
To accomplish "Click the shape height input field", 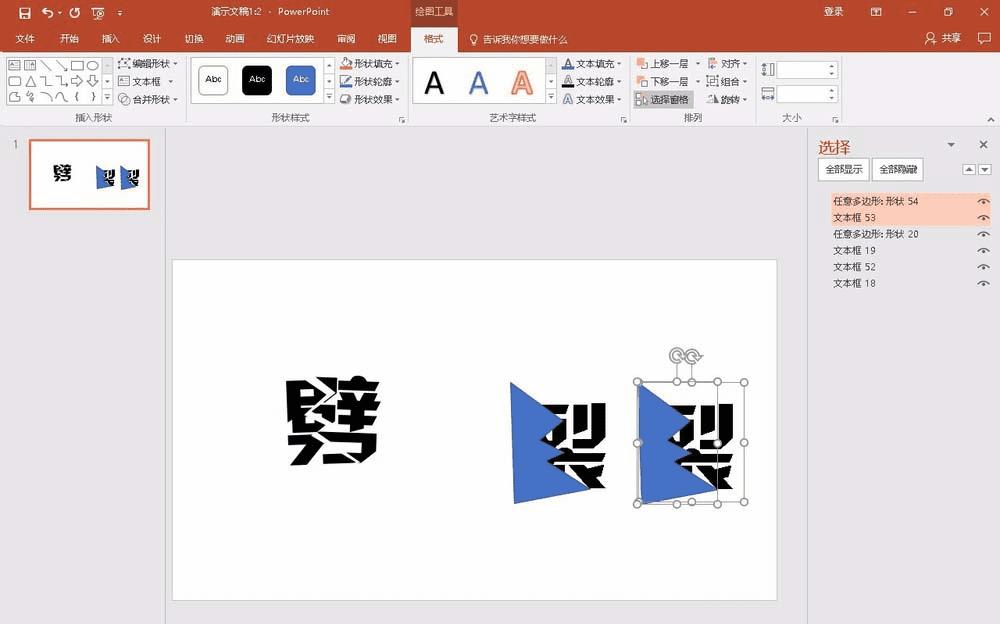I will (x=801, y=70).
